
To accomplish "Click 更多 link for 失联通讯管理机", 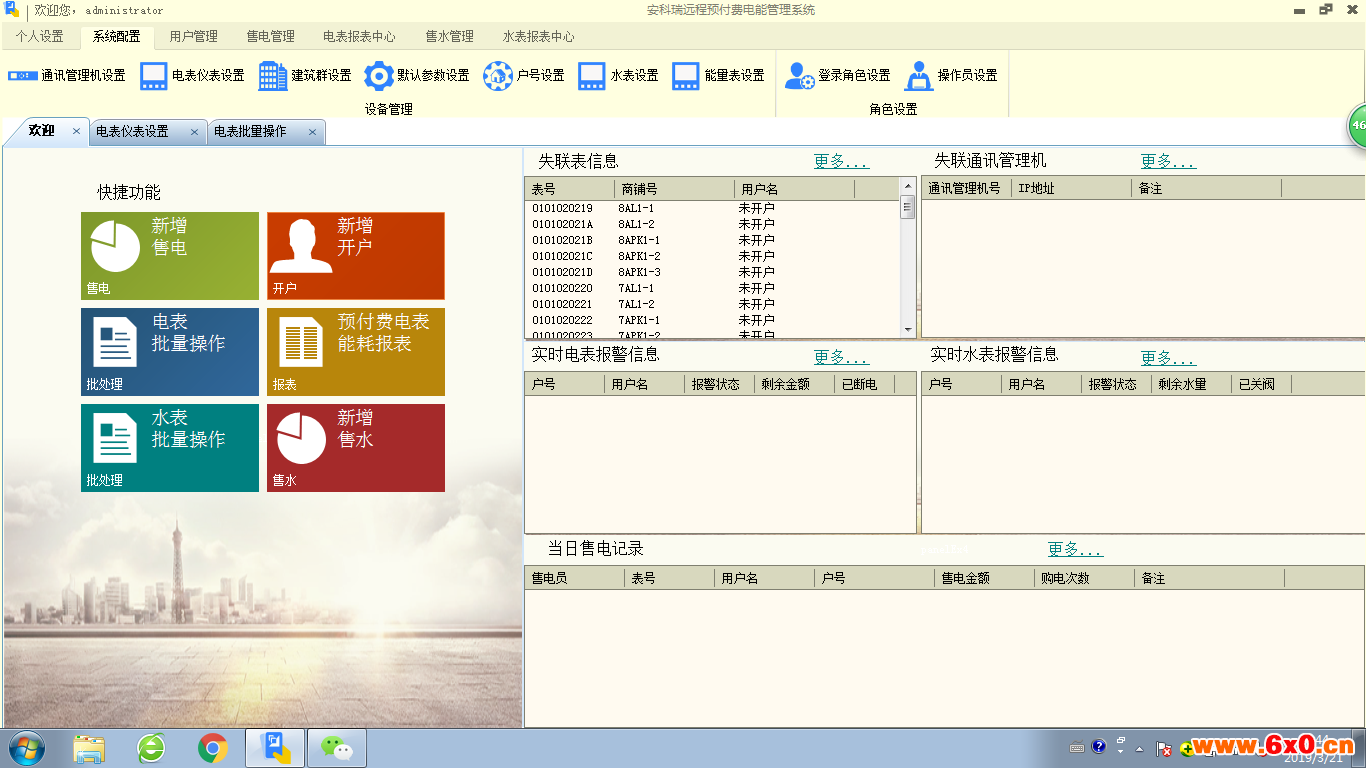I will tap(1168, 161).
